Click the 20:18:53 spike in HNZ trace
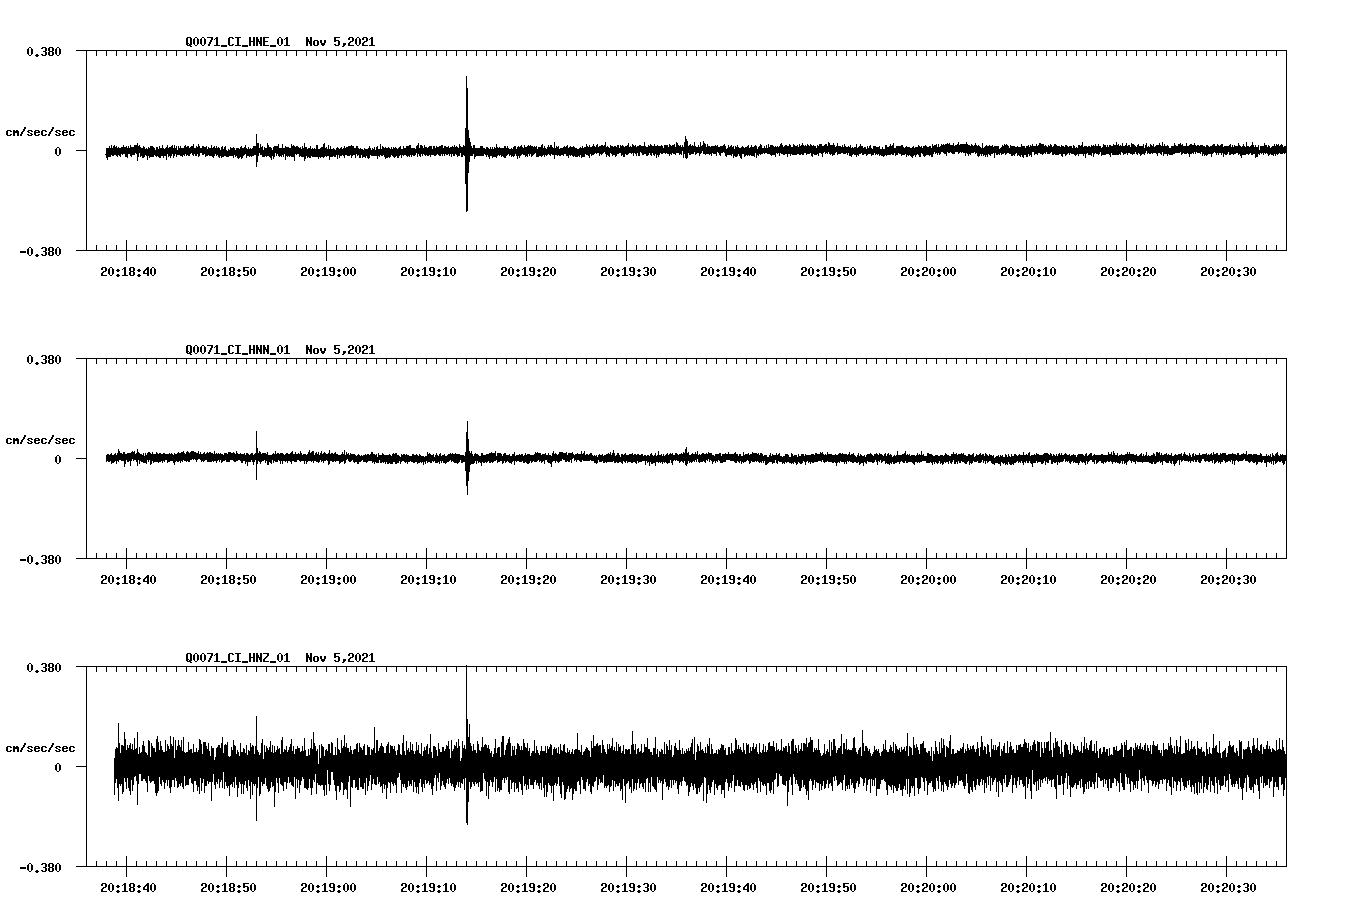The width and height of the screenshot is (1358, 924). click(256, 768)
